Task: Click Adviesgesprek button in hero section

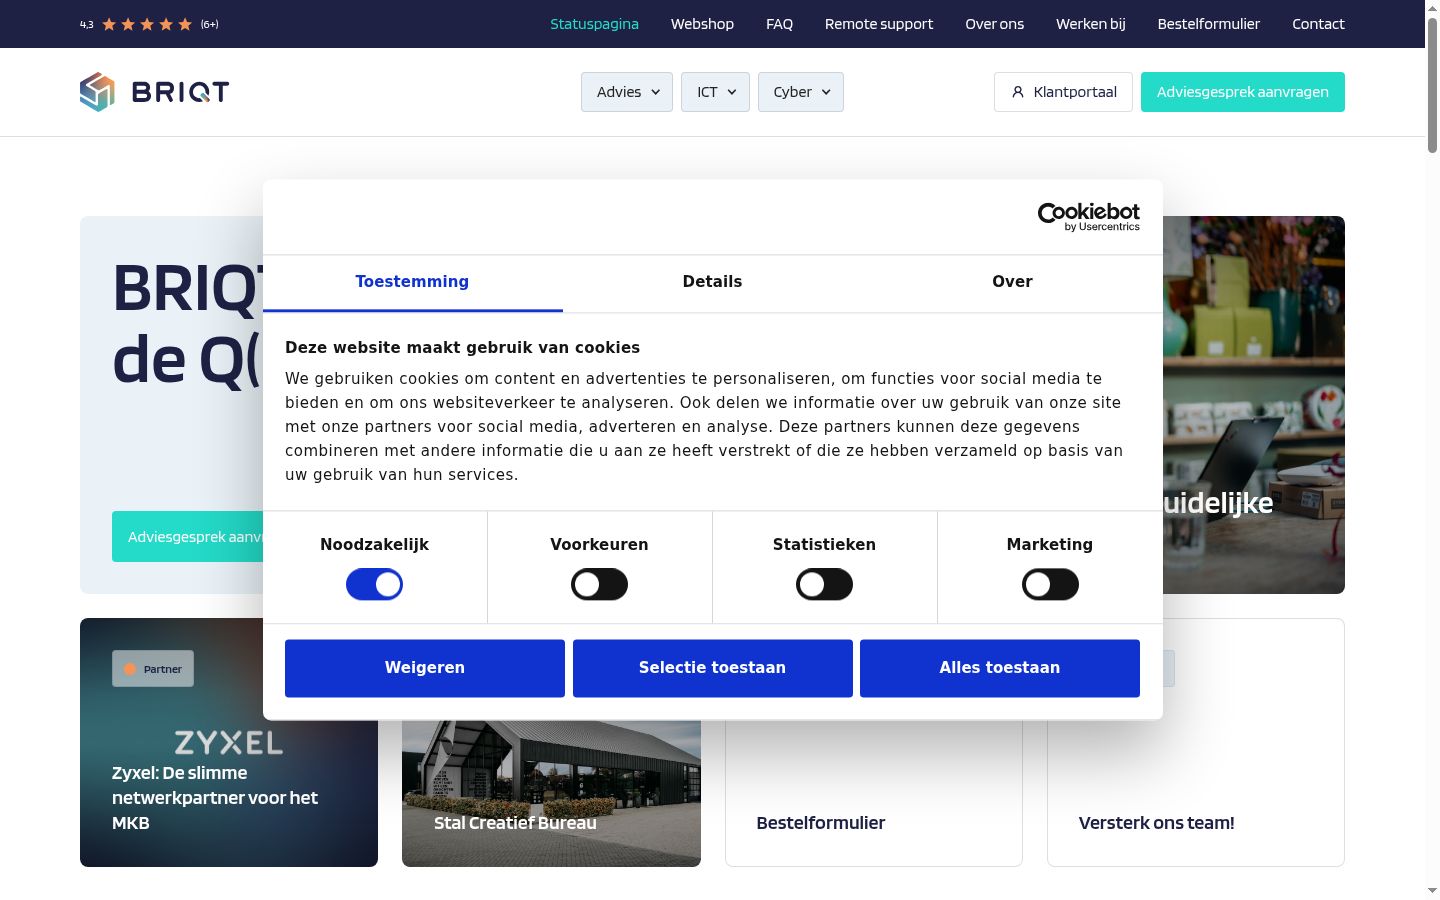Action: (188, 537)
